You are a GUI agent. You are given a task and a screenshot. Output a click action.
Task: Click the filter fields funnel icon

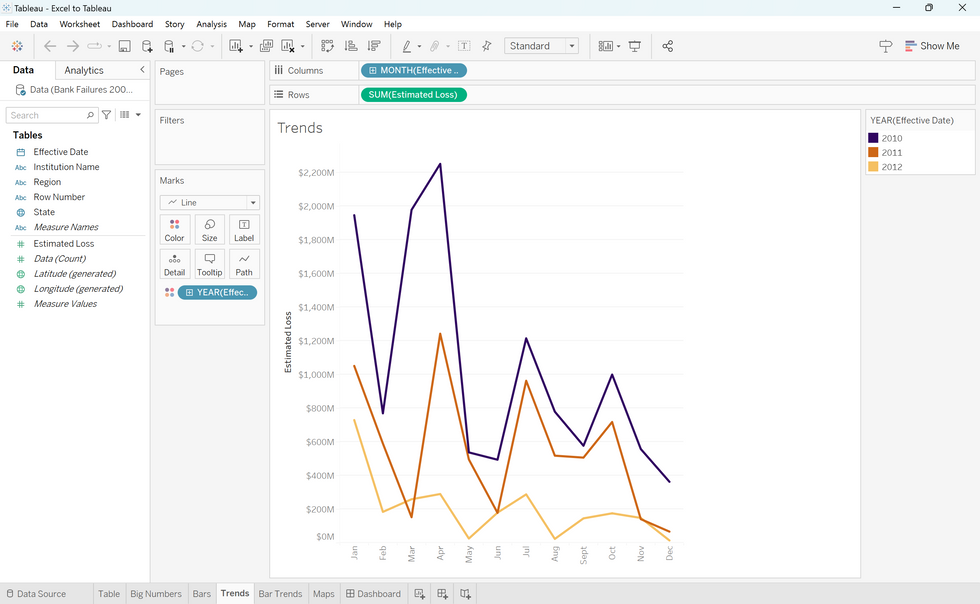pos(107,115)
